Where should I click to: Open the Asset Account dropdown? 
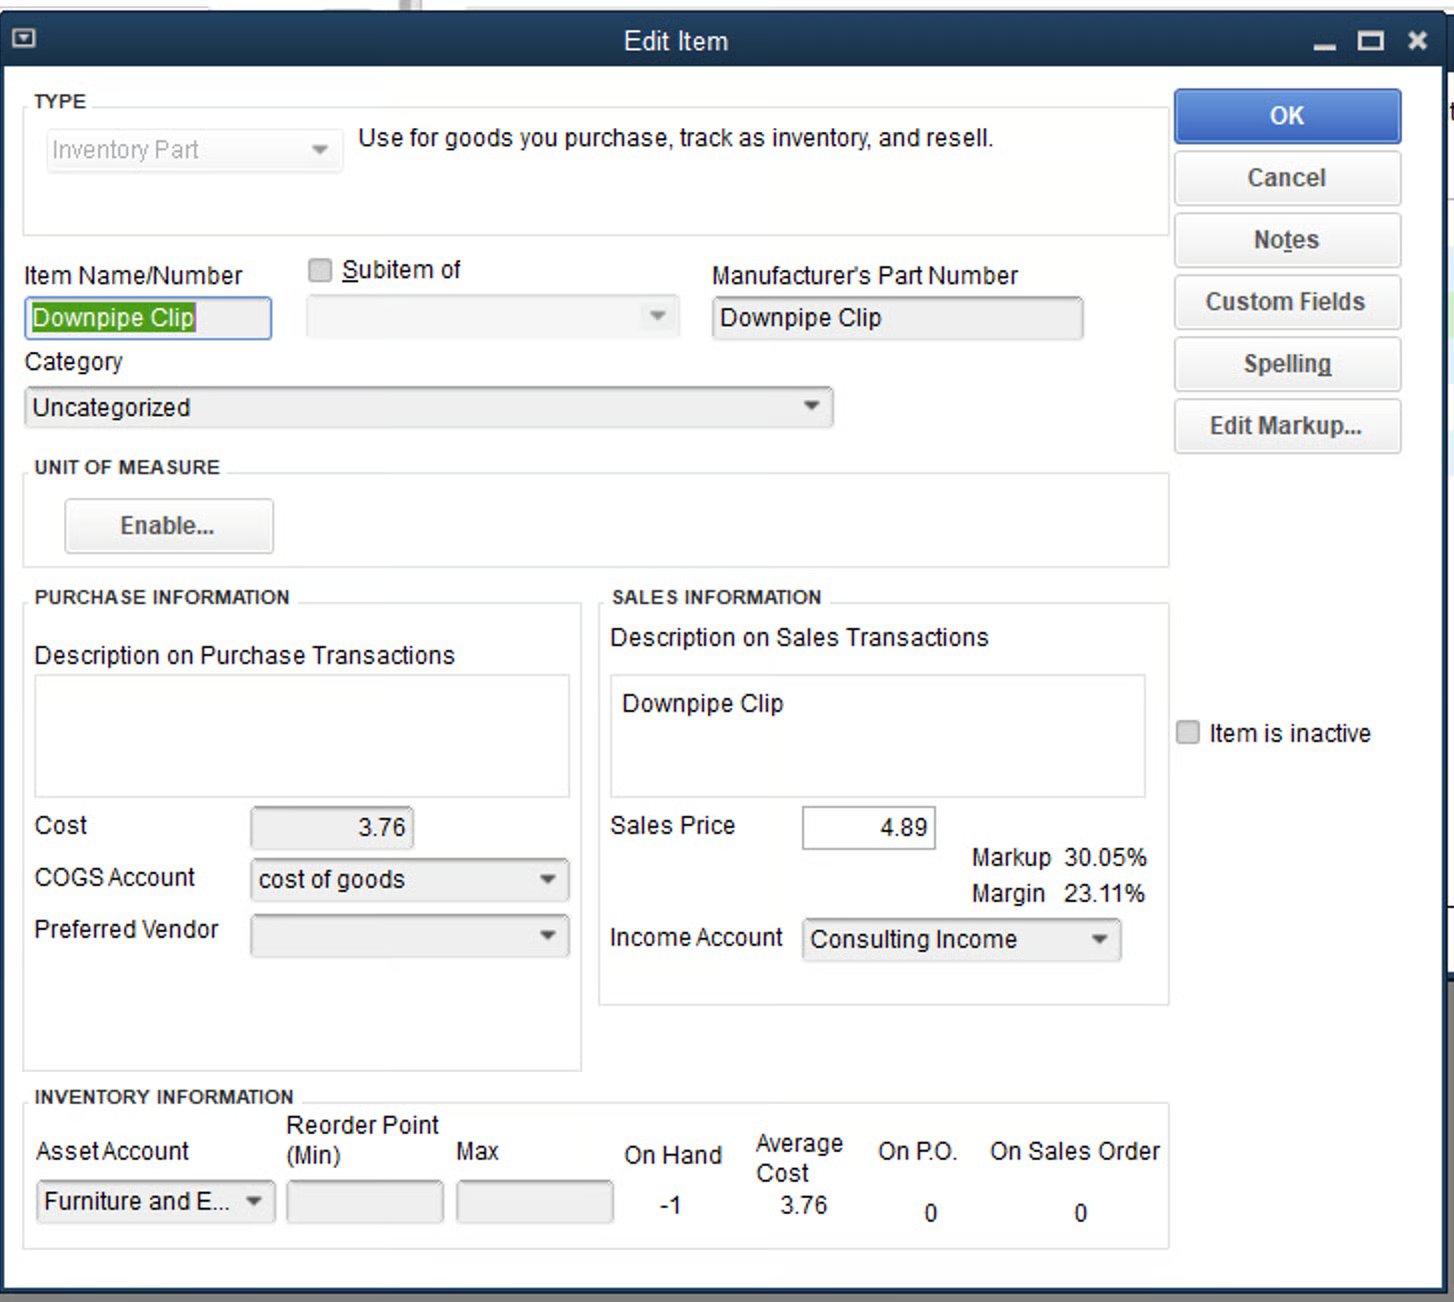coord(155,1201)
